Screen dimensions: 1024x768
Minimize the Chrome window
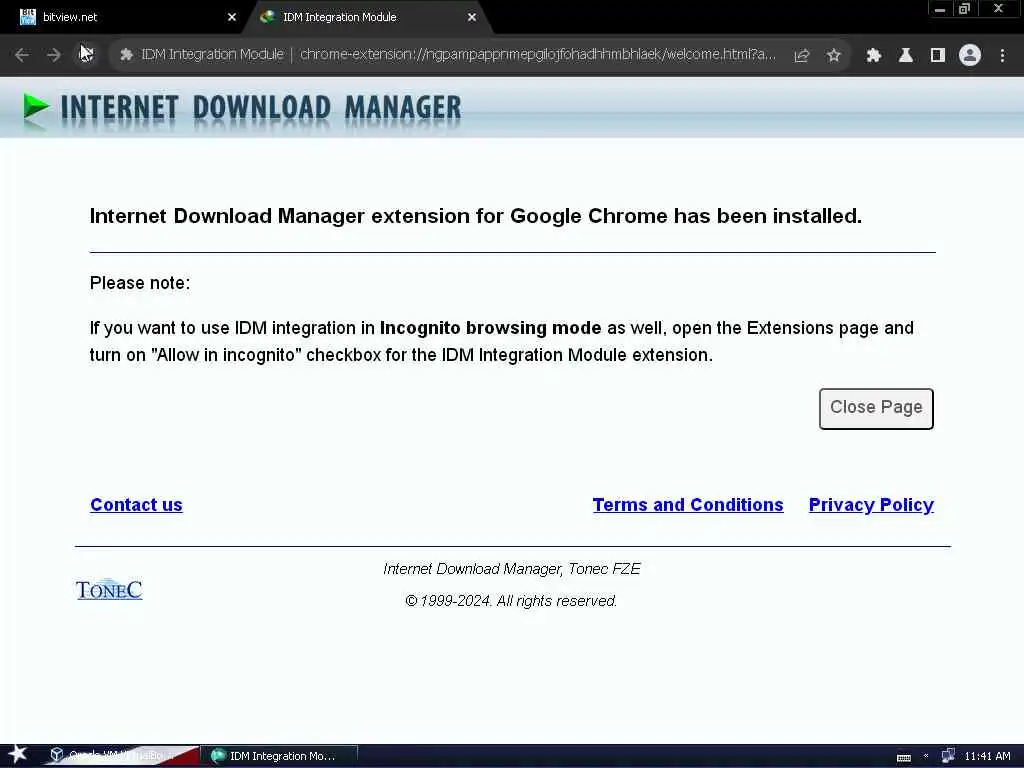(x=940, y=9)
